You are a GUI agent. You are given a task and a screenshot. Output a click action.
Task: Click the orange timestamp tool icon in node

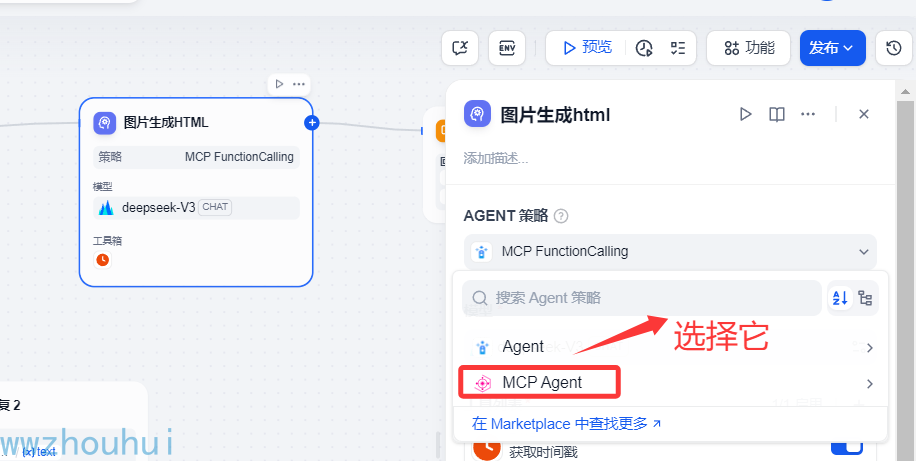point(102,259)
